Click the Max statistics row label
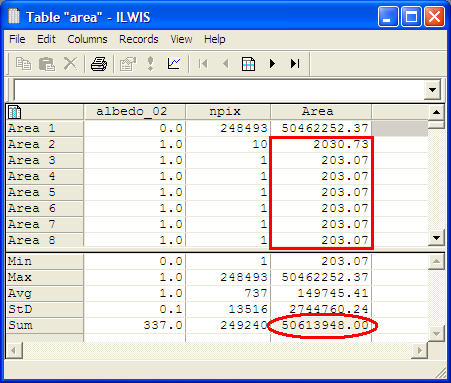The image size is (451, 383). 45,277
